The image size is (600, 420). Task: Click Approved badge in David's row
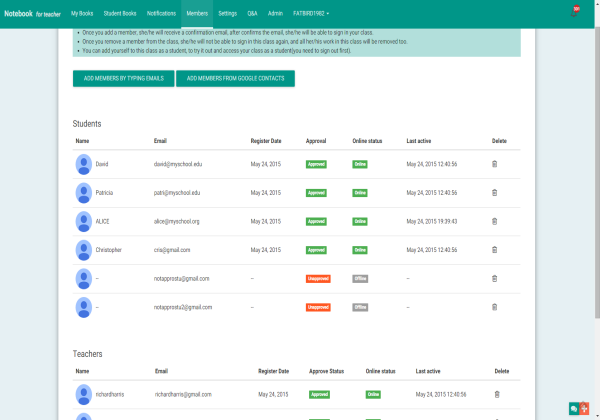tap(316, 164)
